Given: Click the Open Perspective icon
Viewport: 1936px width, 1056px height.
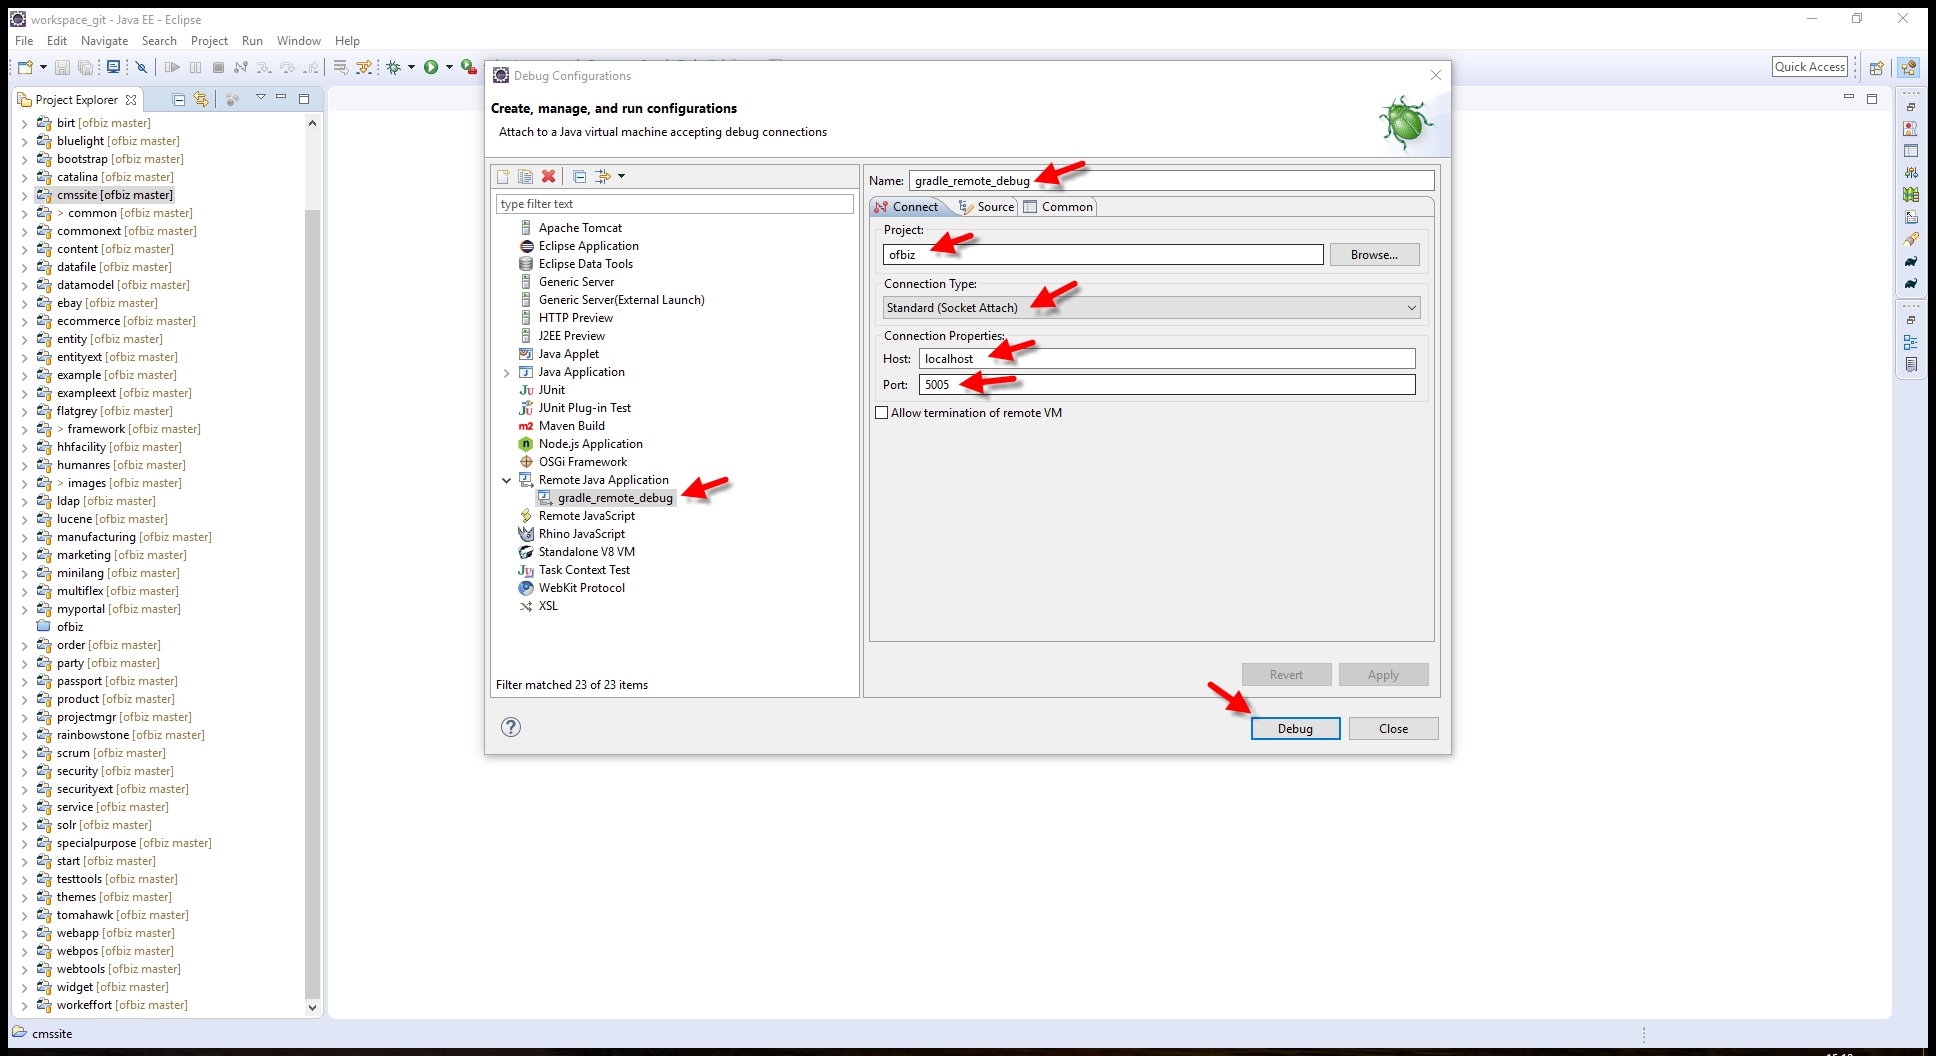Looking at the screenshot, I should pyautogui.click(x=1877, y=67).
